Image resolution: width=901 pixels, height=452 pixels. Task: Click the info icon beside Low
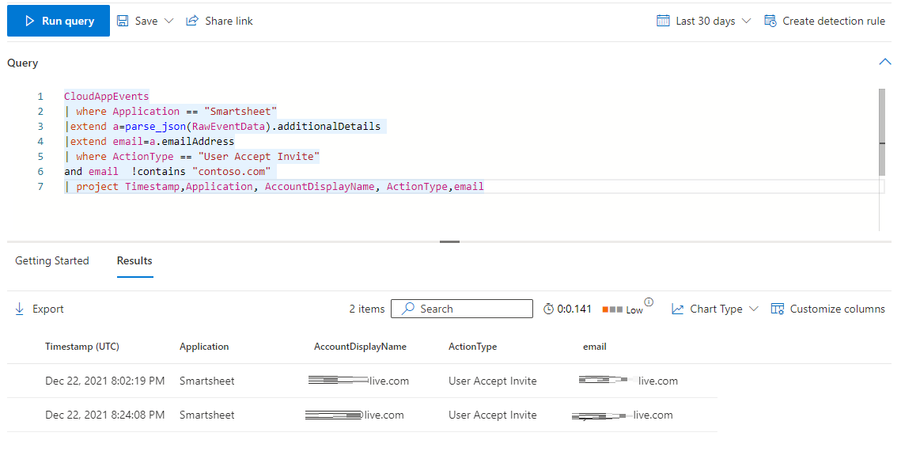(649, 302)
